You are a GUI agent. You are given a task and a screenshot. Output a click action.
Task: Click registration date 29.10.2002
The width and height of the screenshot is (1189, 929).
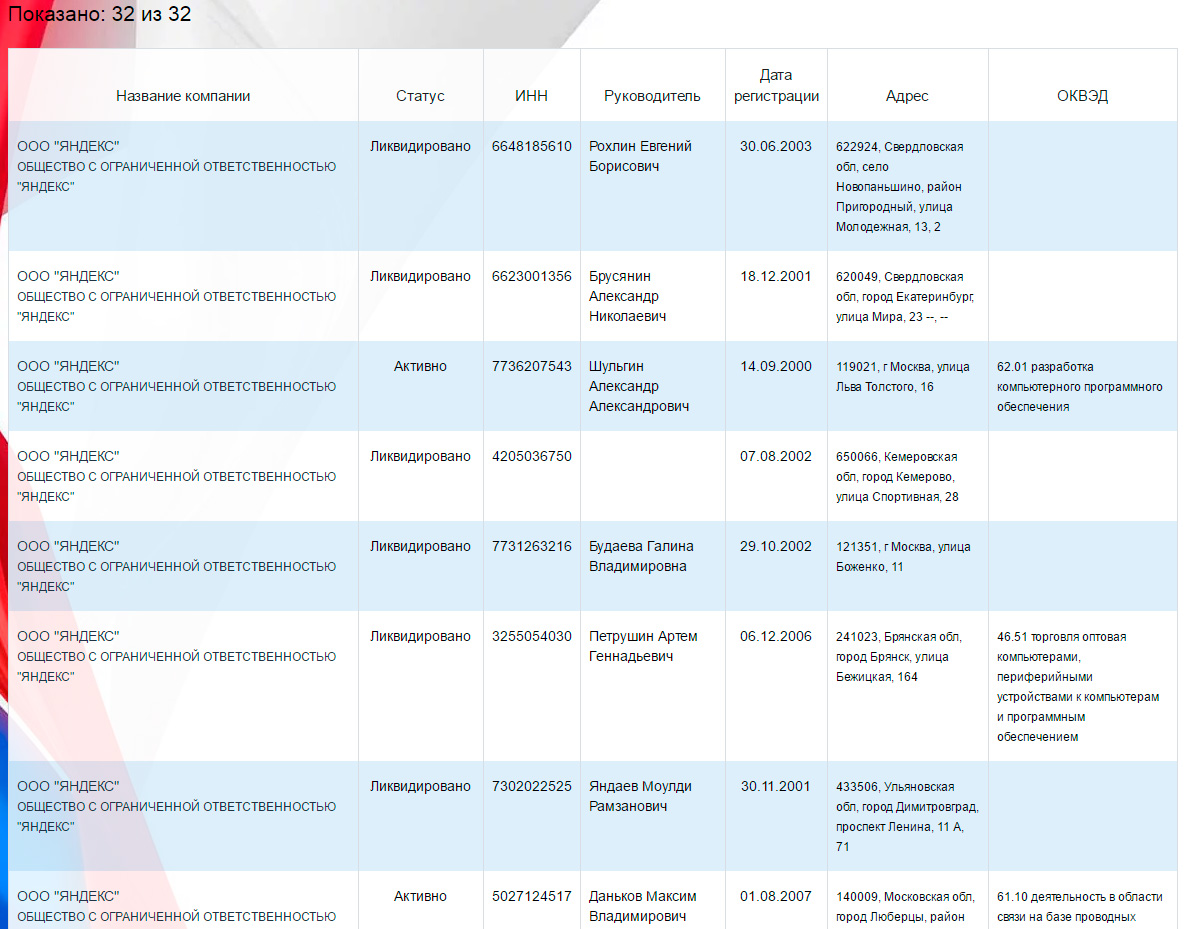click(x=776, y=547)
